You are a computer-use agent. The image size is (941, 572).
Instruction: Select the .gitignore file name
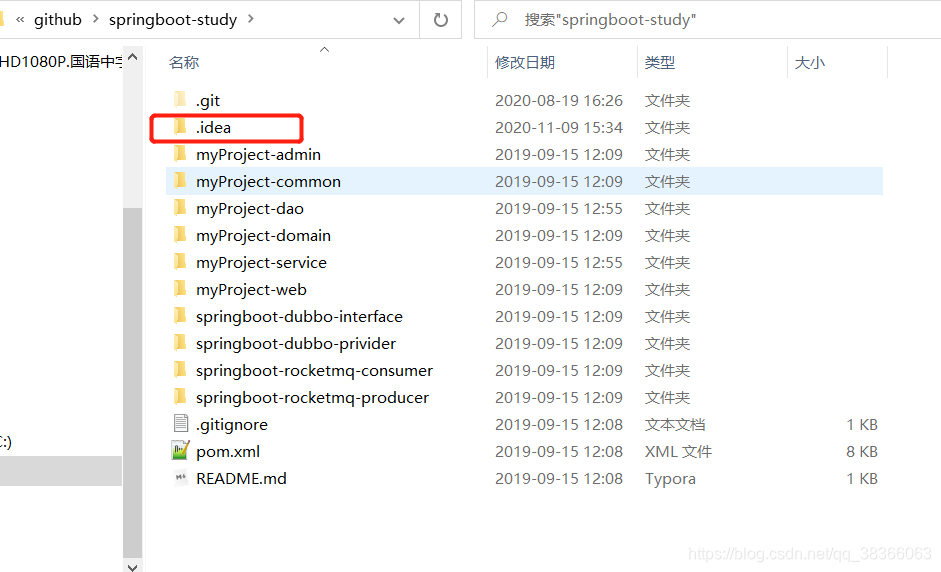[x=232, y=424]
